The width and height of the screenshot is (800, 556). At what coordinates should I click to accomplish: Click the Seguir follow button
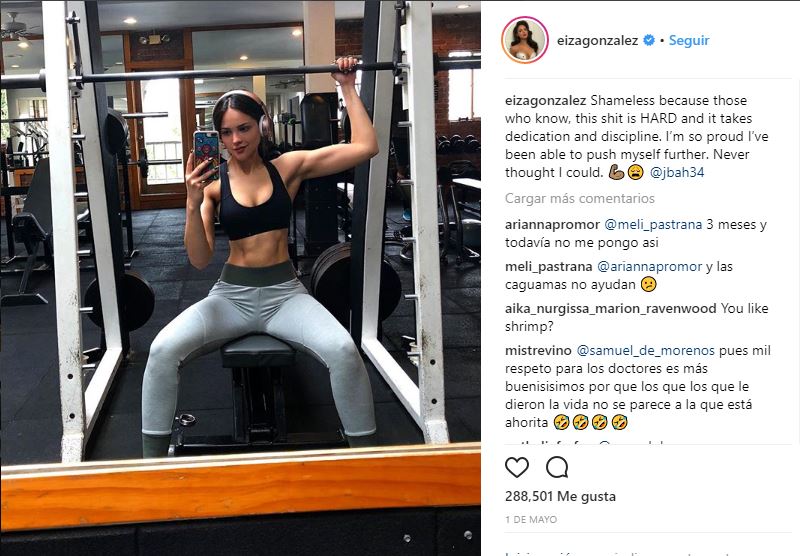689,40
